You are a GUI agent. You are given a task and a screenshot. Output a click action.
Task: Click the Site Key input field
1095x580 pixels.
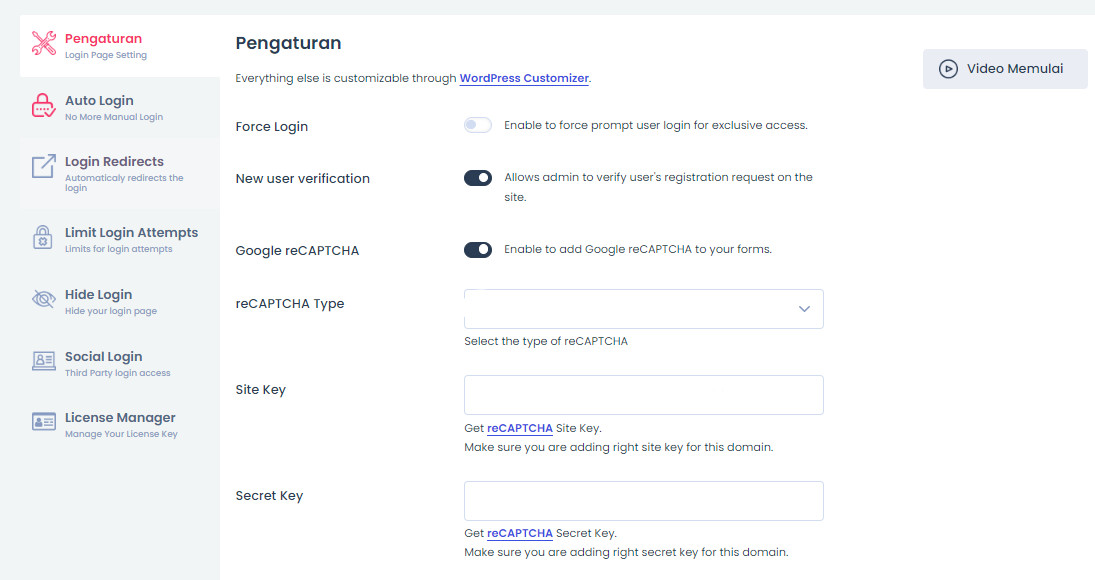643,395
